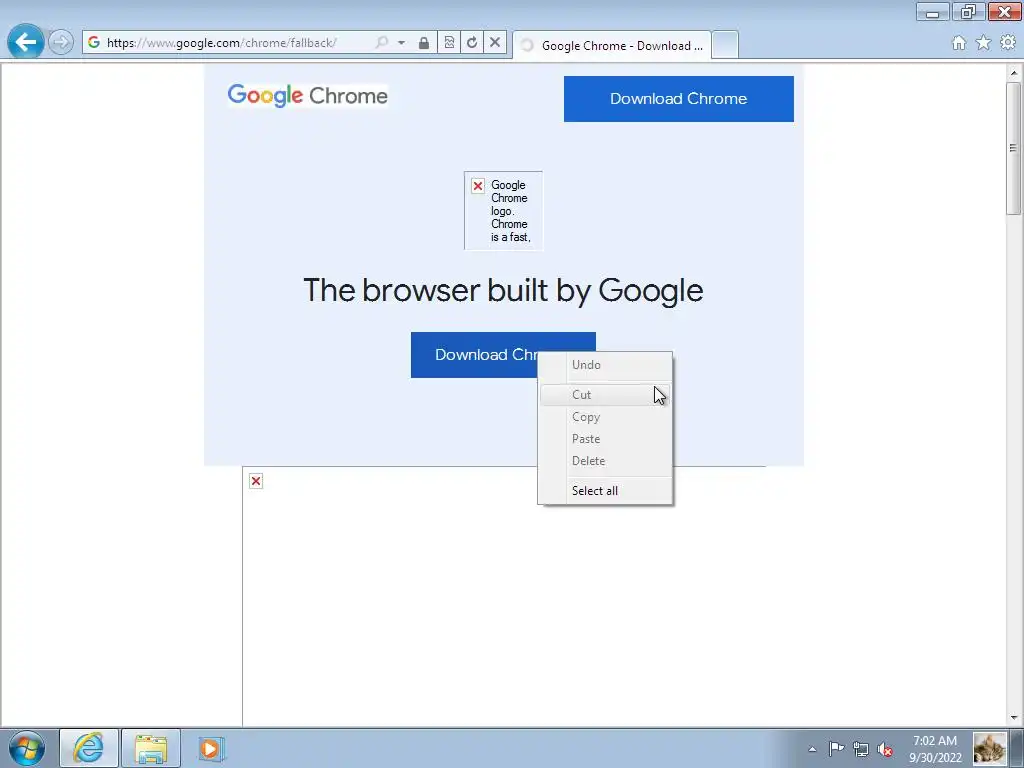Screen dimensions: 1024x768
Task: Click the scrollbar down arrow
Action: (x=1014, y=717)
